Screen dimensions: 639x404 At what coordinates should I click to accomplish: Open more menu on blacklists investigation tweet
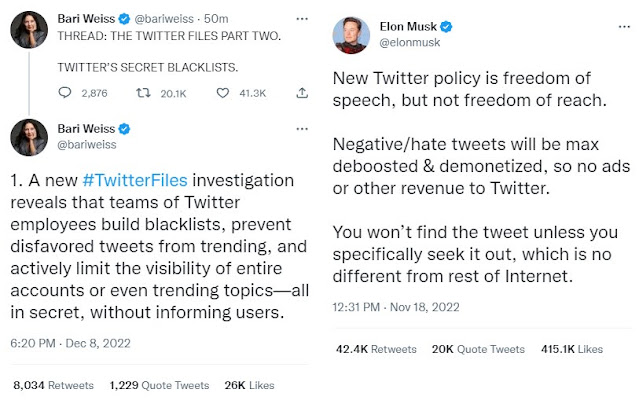(301, 129)
